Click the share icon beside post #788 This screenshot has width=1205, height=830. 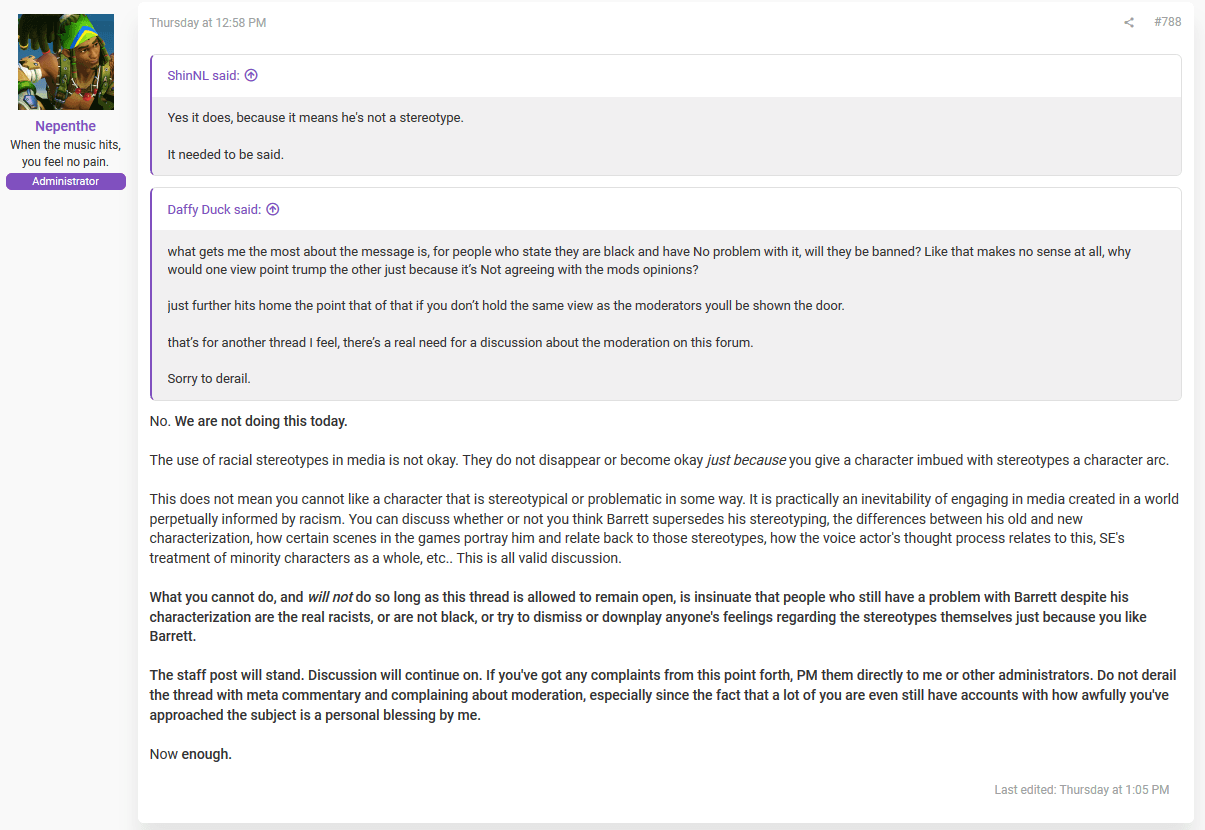tap(1129, 23)
